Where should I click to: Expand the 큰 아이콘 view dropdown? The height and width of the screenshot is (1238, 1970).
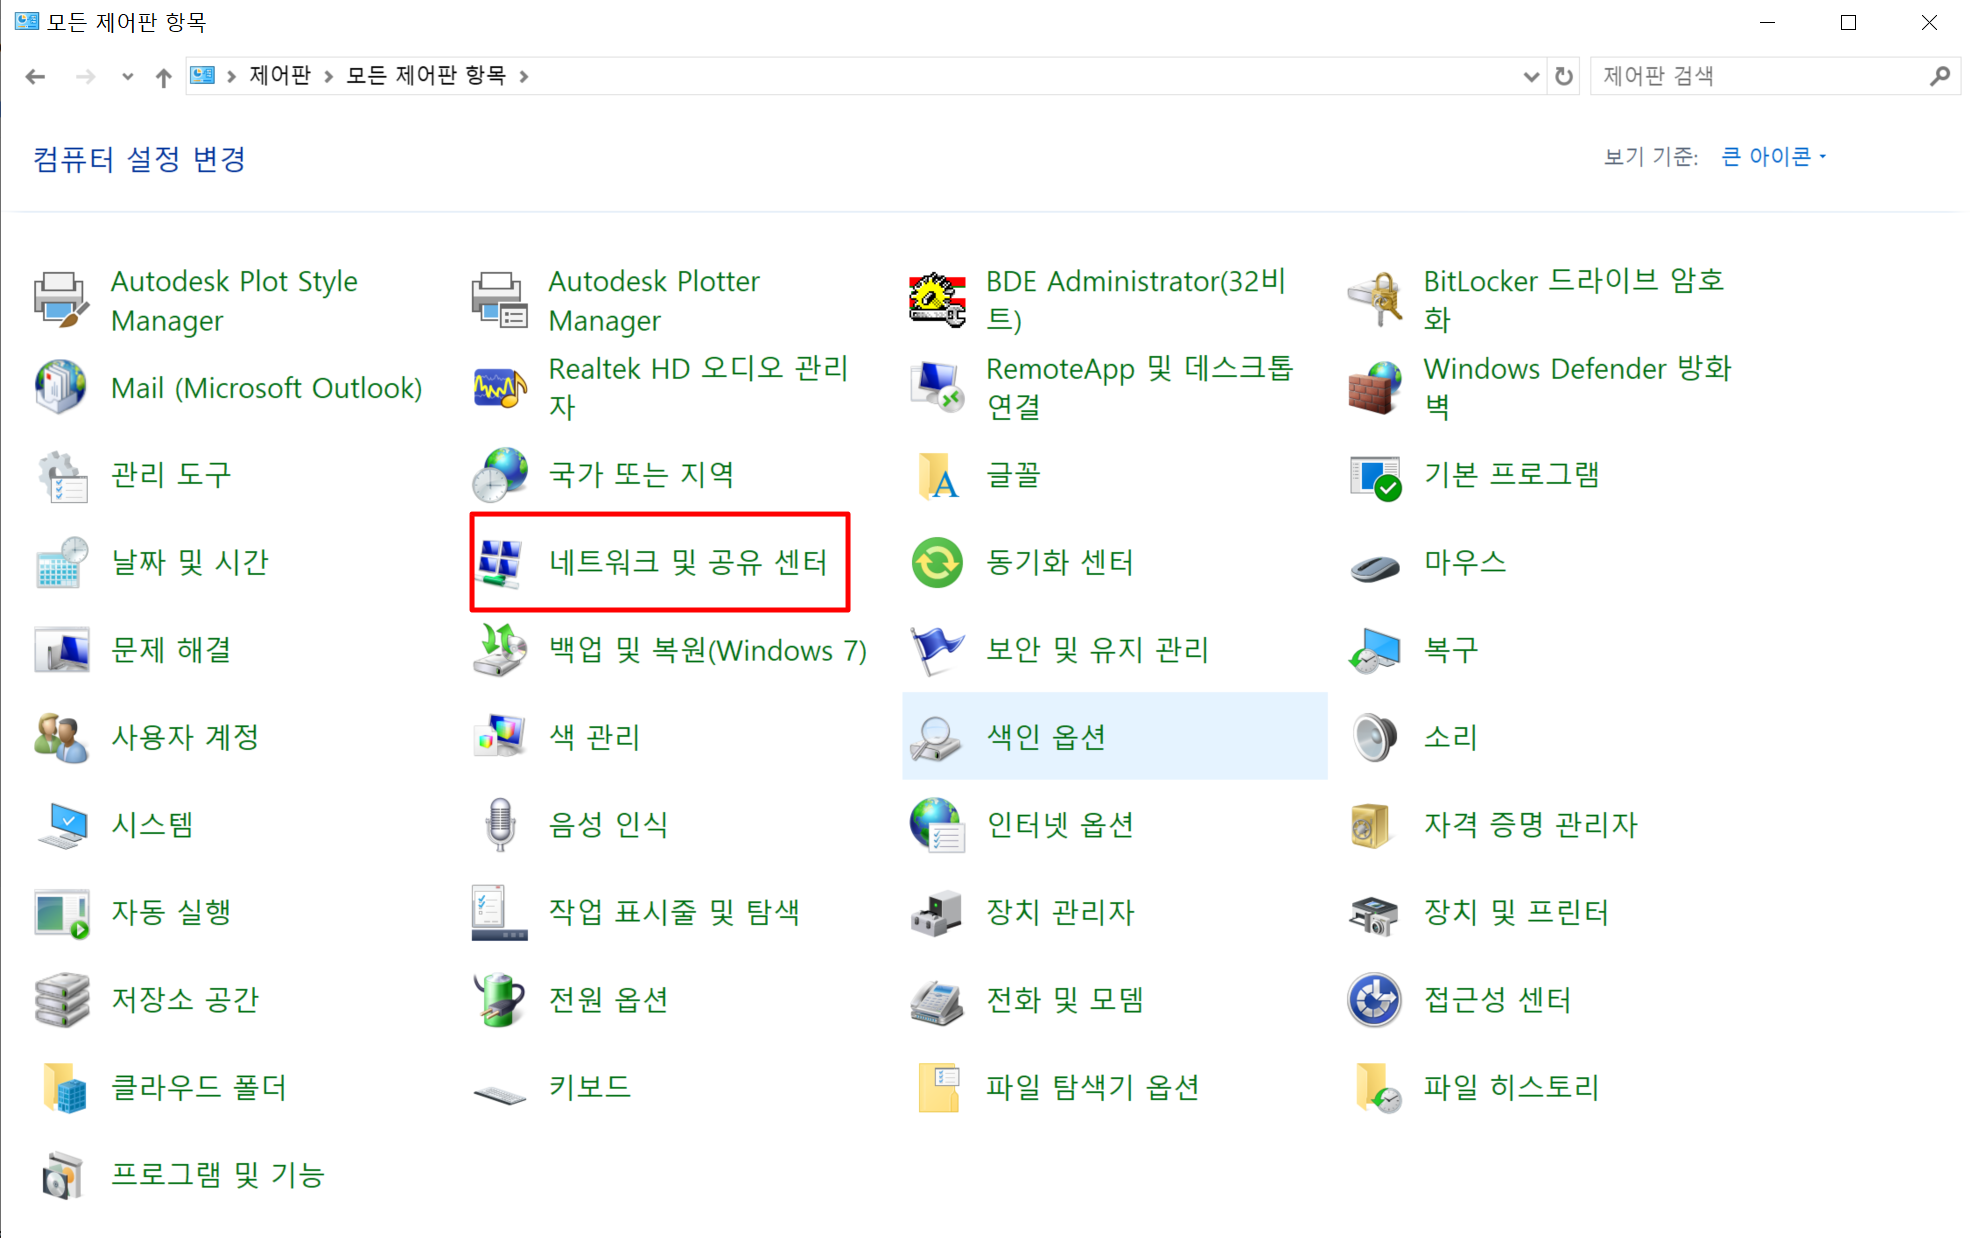pos(1771,156)
